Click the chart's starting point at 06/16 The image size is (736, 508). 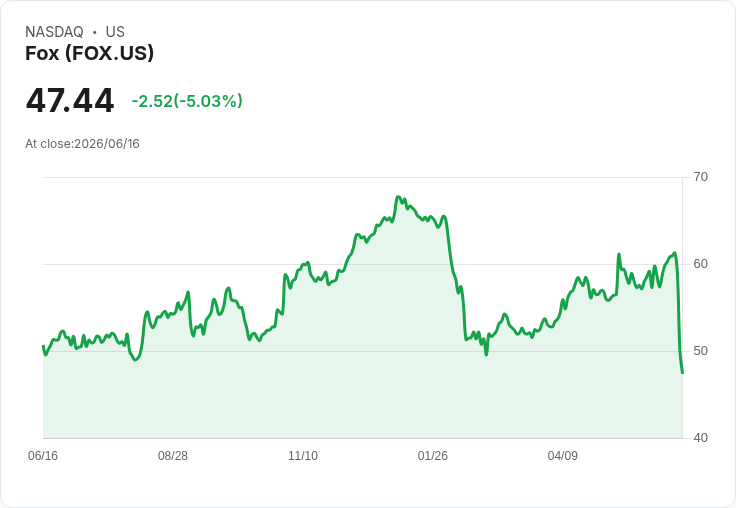(43, 346)
